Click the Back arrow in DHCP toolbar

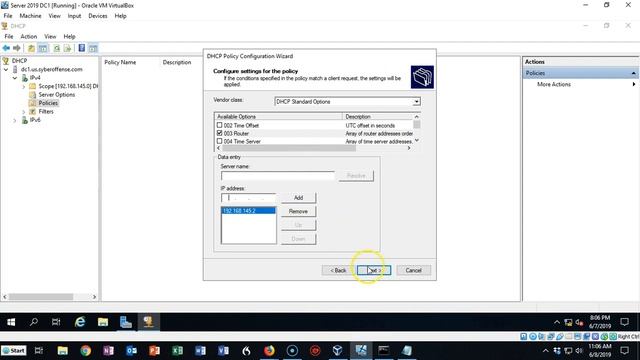pyautogui.click(x=6, y=48)
